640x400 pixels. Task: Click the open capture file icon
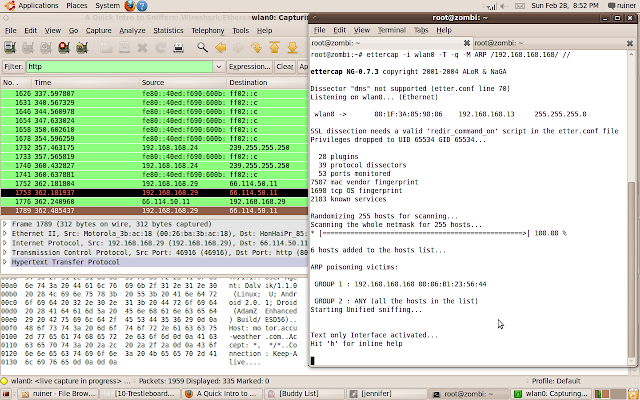coord(107,47)
